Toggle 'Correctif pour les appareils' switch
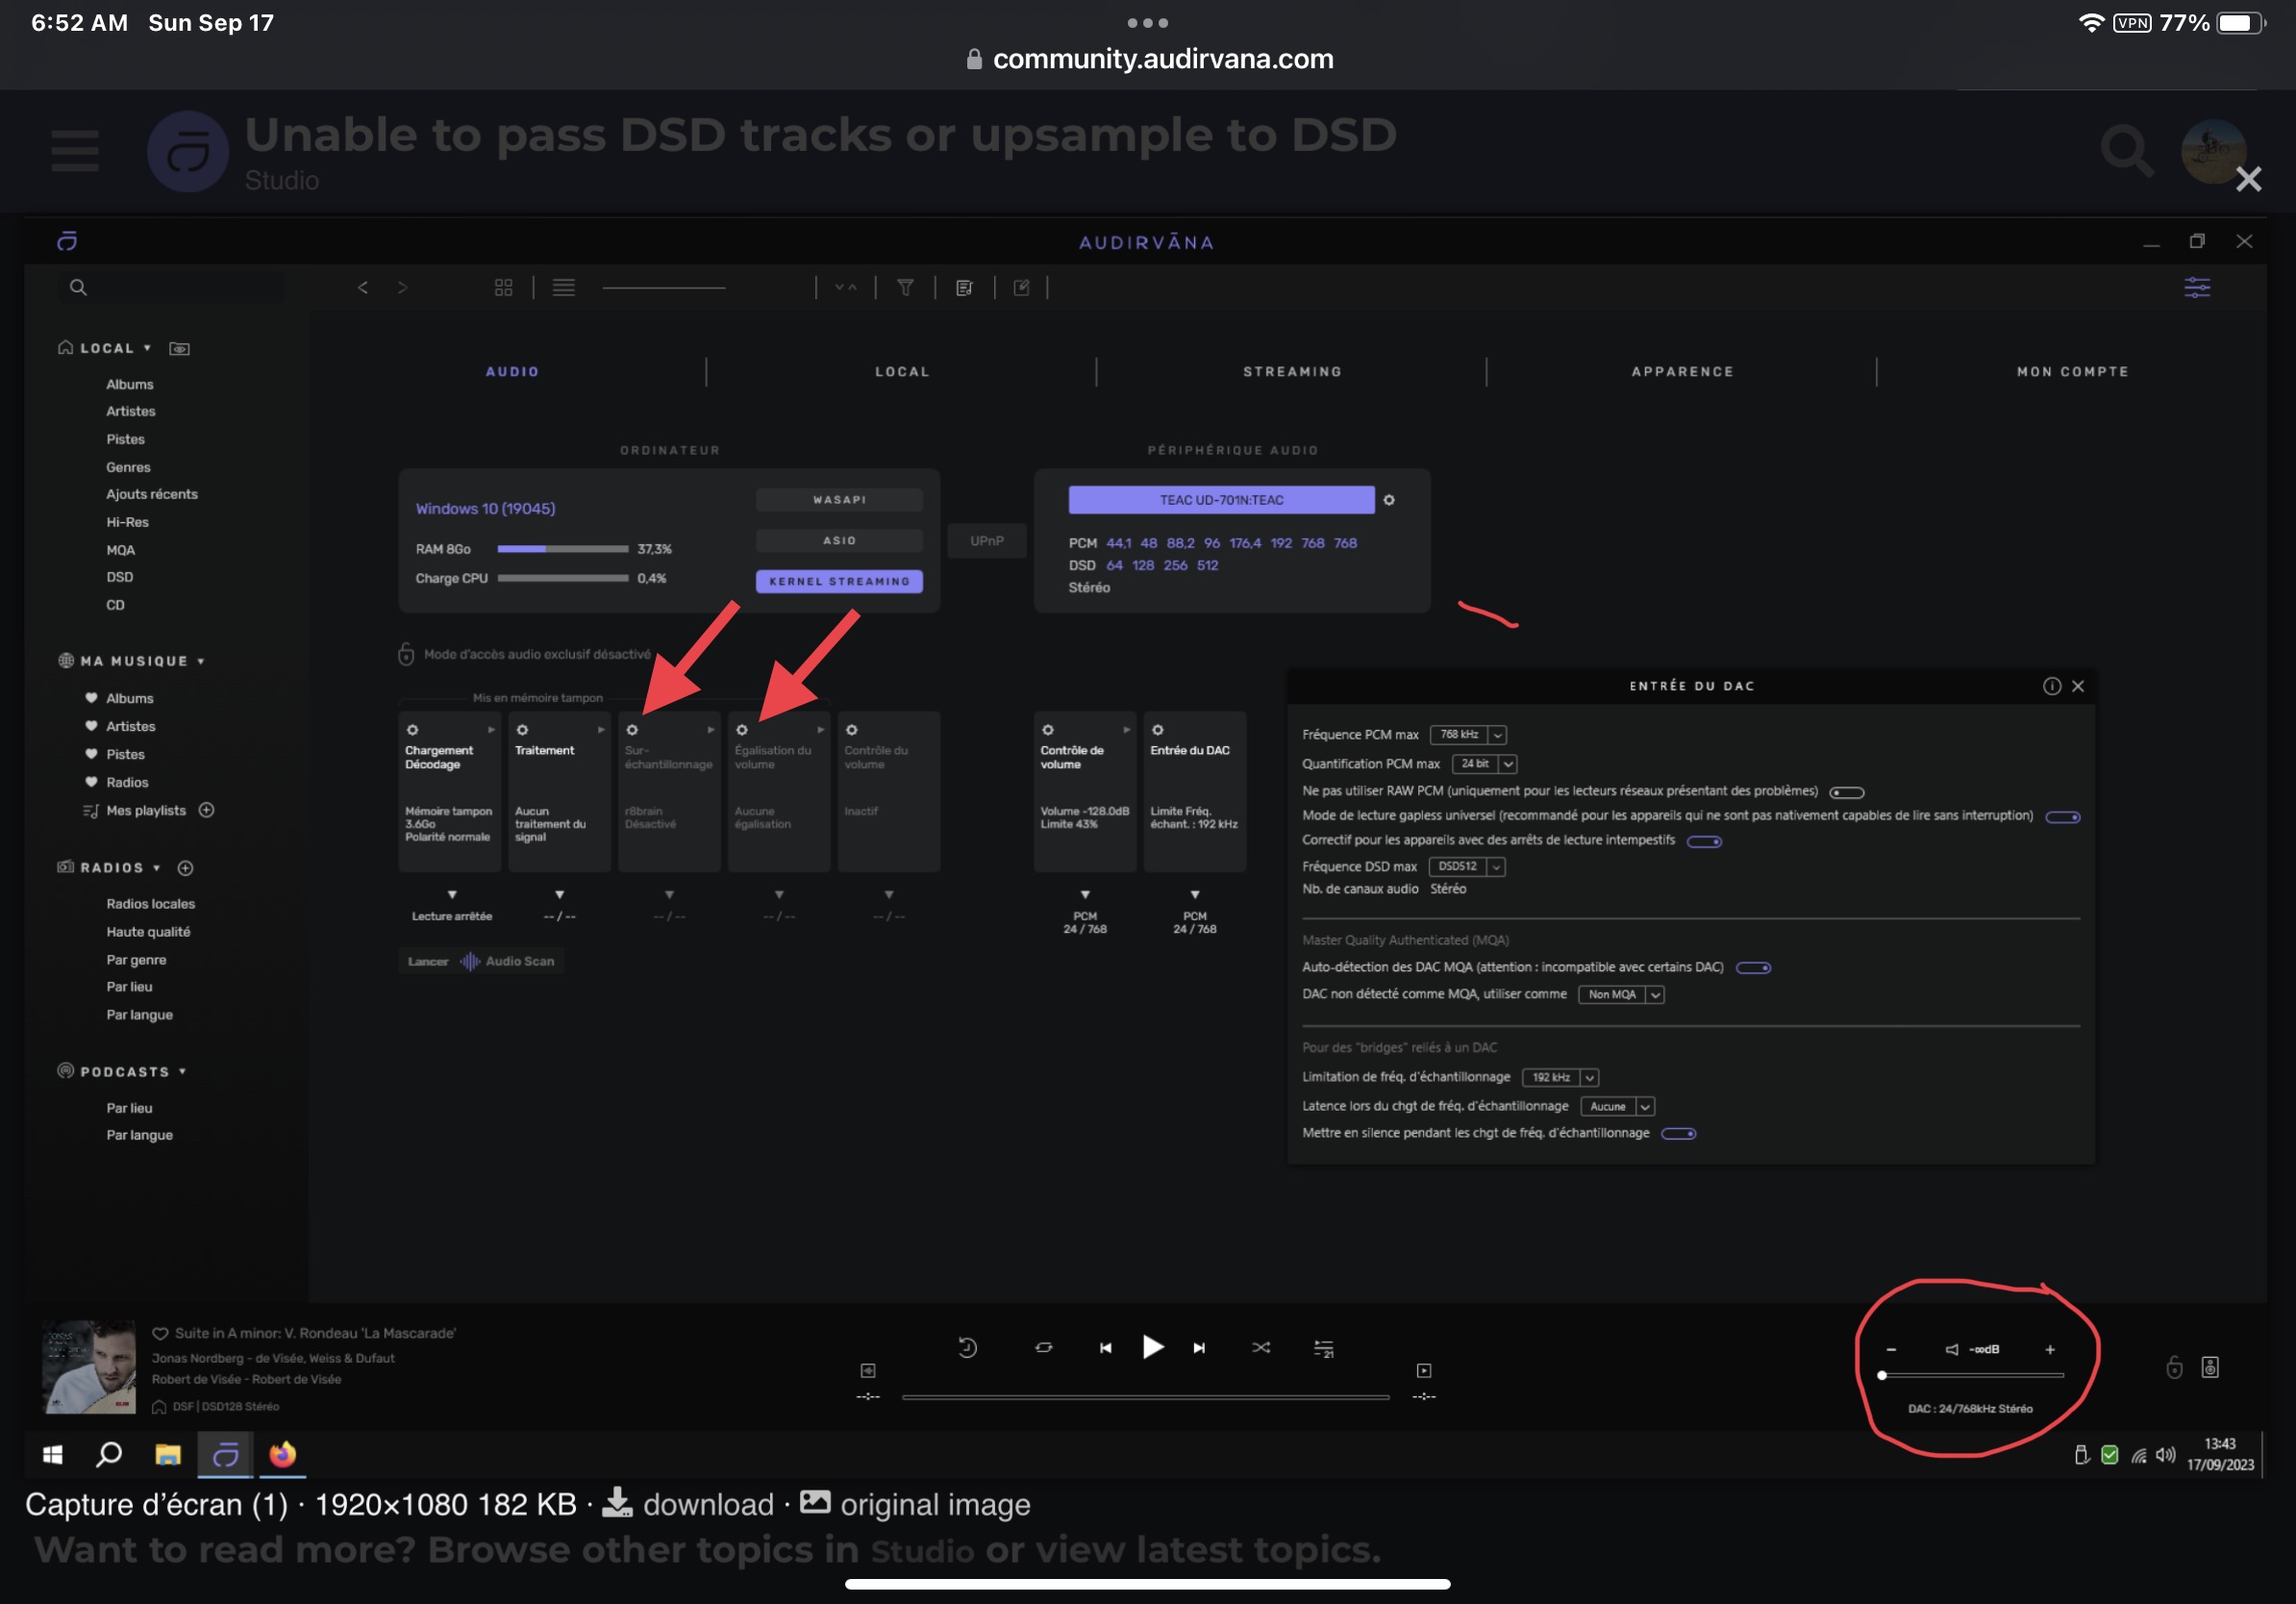The width and height of the screenshot is (2296, 1604). click(x=1704, y=842)
